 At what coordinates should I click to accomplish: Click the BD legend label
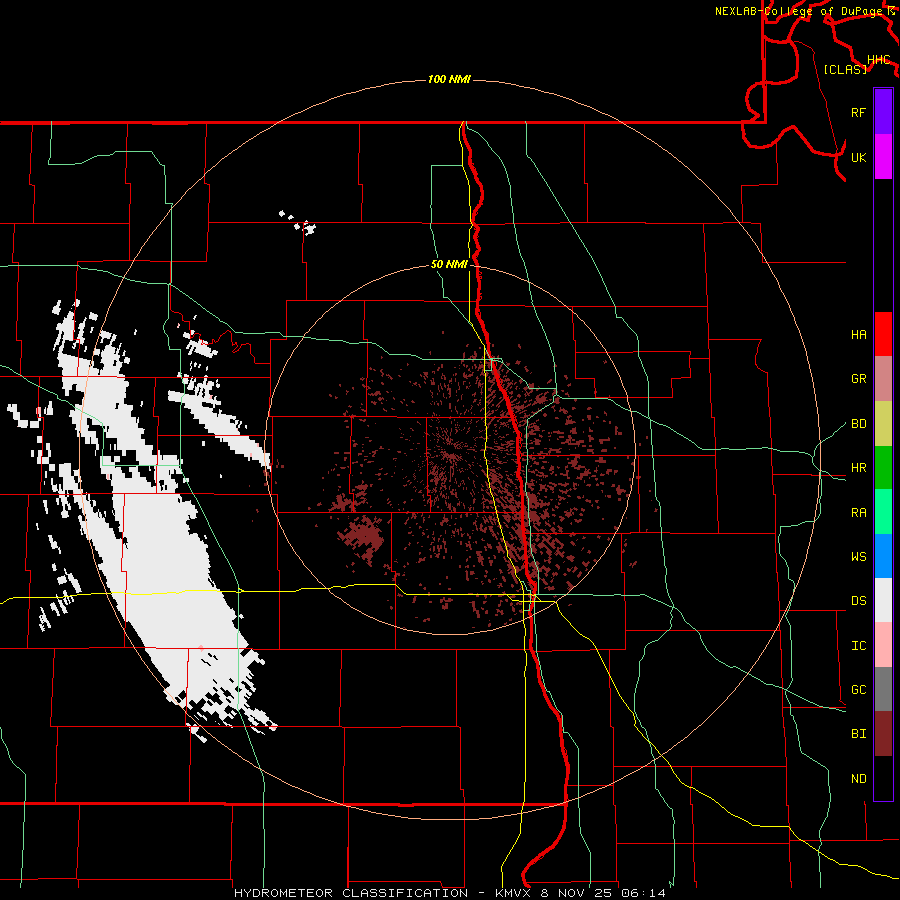click(859, 424)
